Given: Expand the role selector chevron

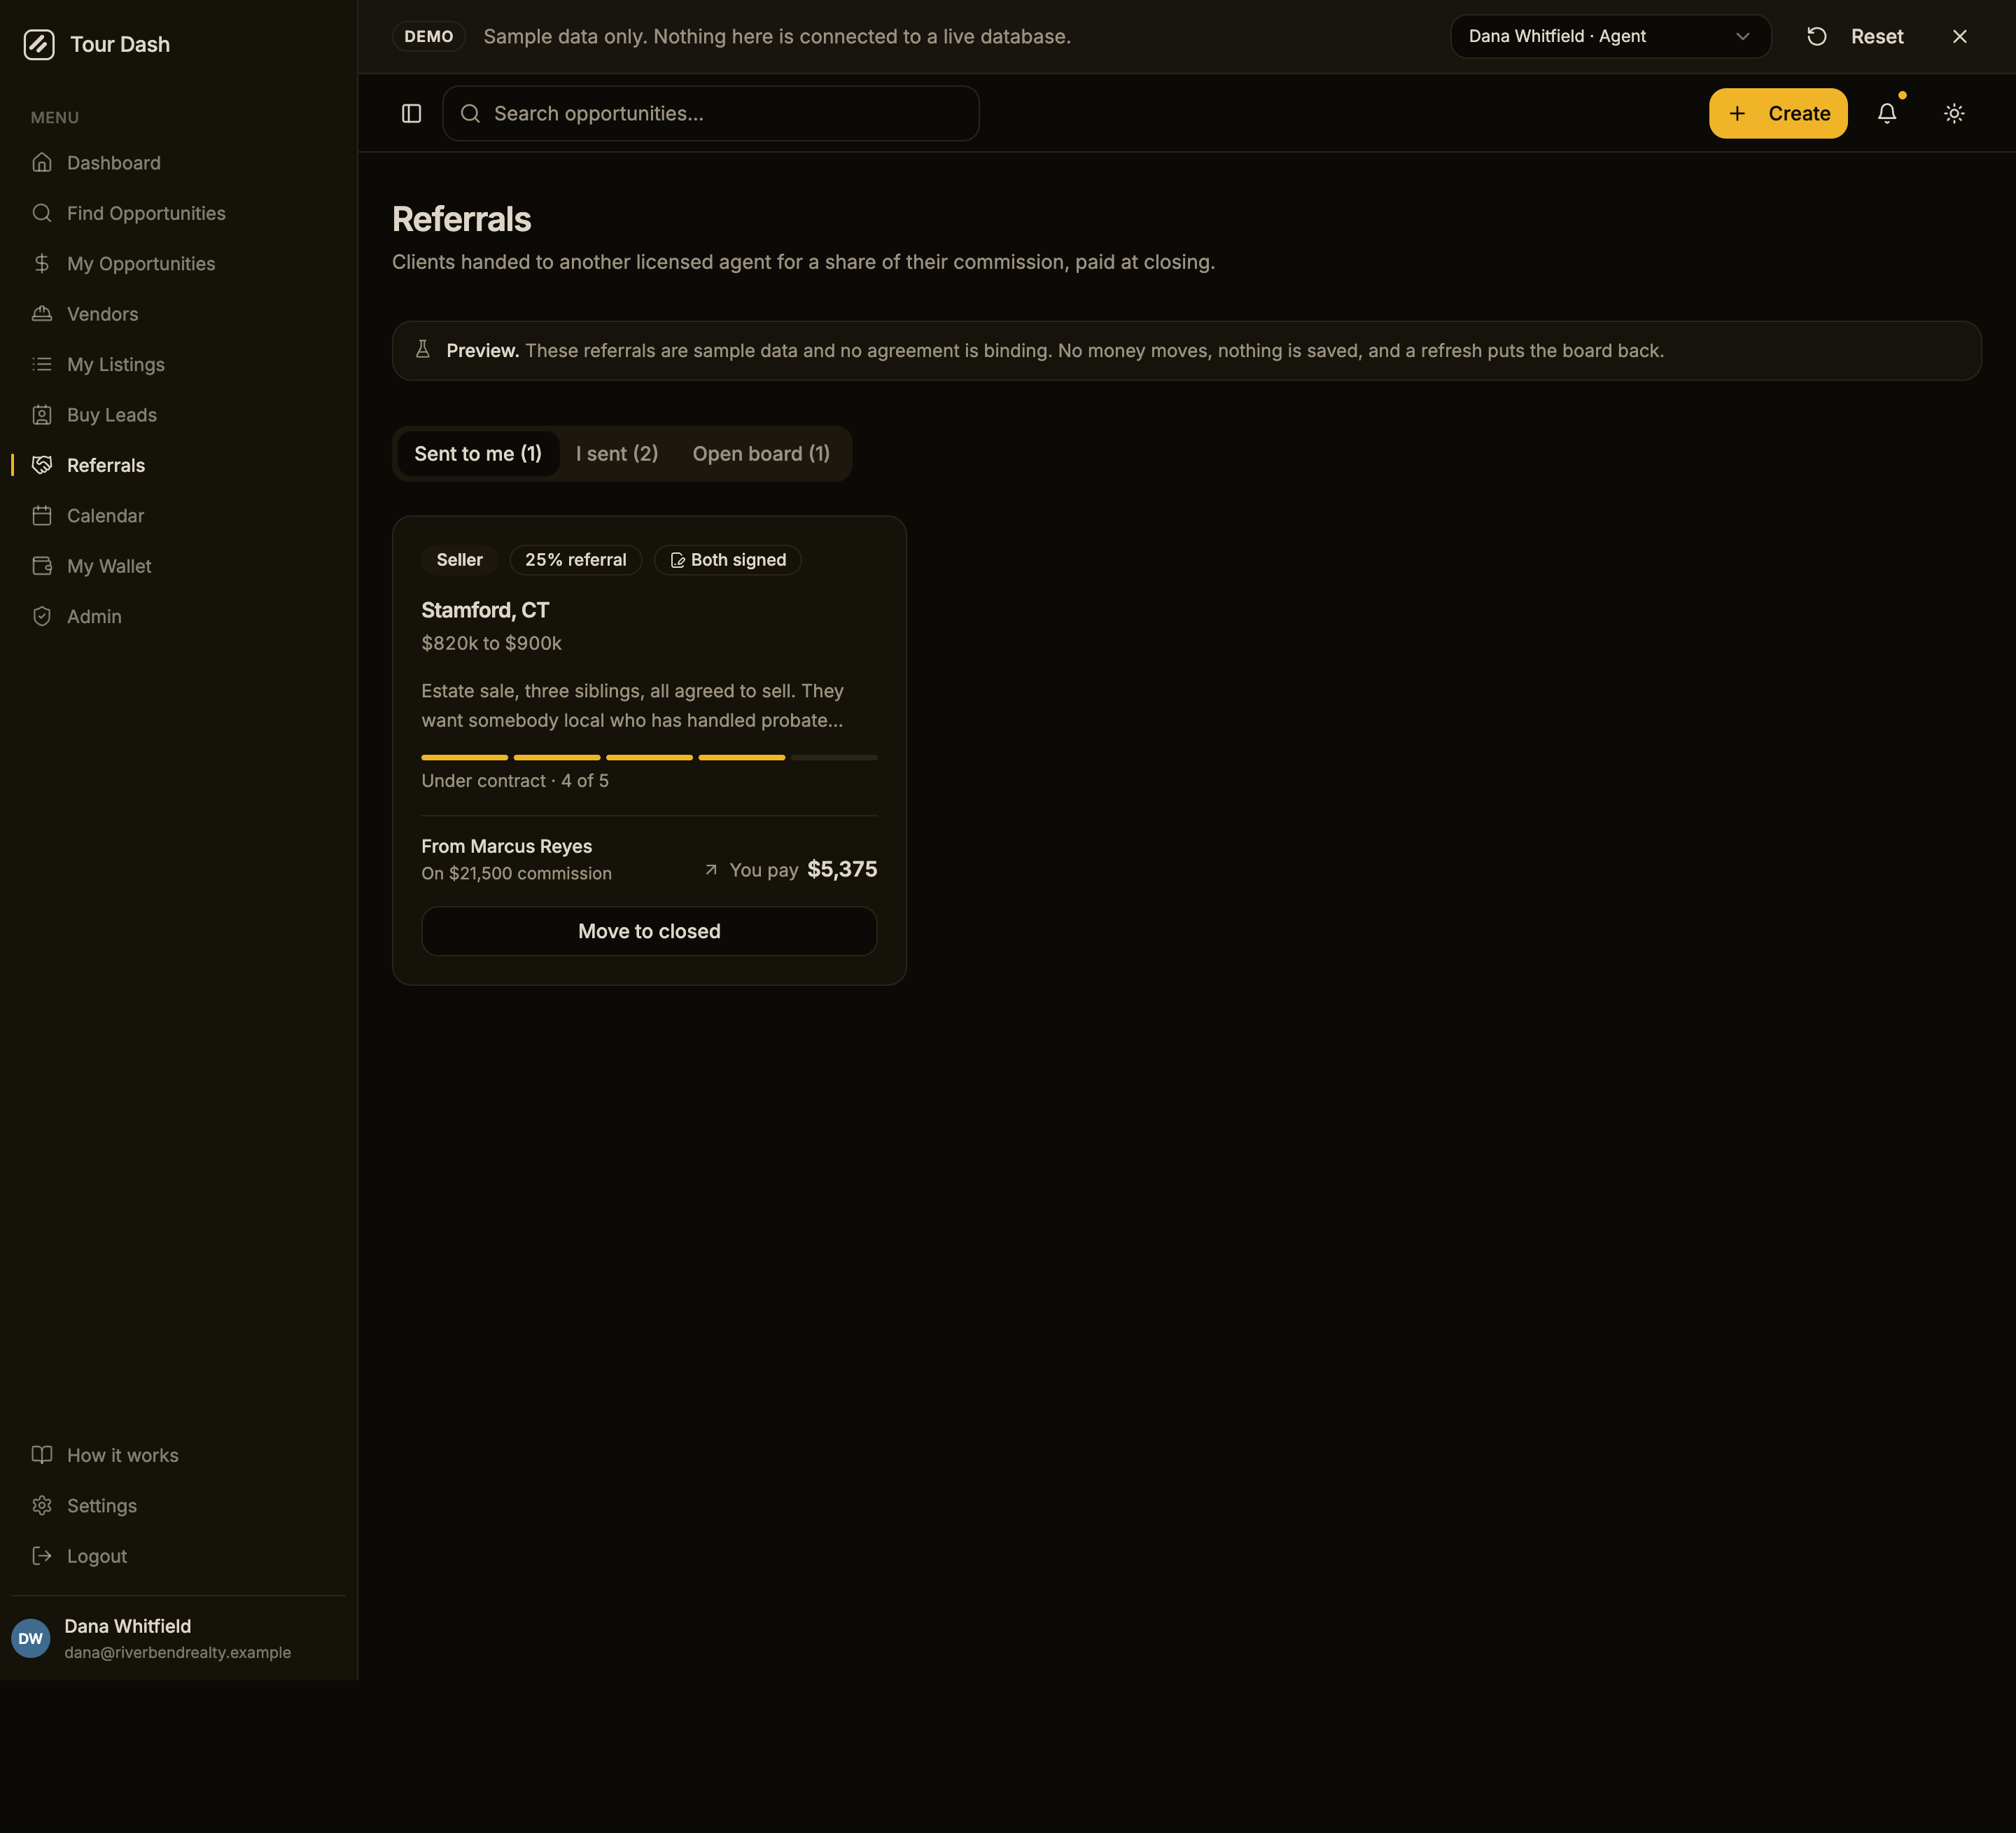Looking at the screenshot, I should coord(1742,36).
